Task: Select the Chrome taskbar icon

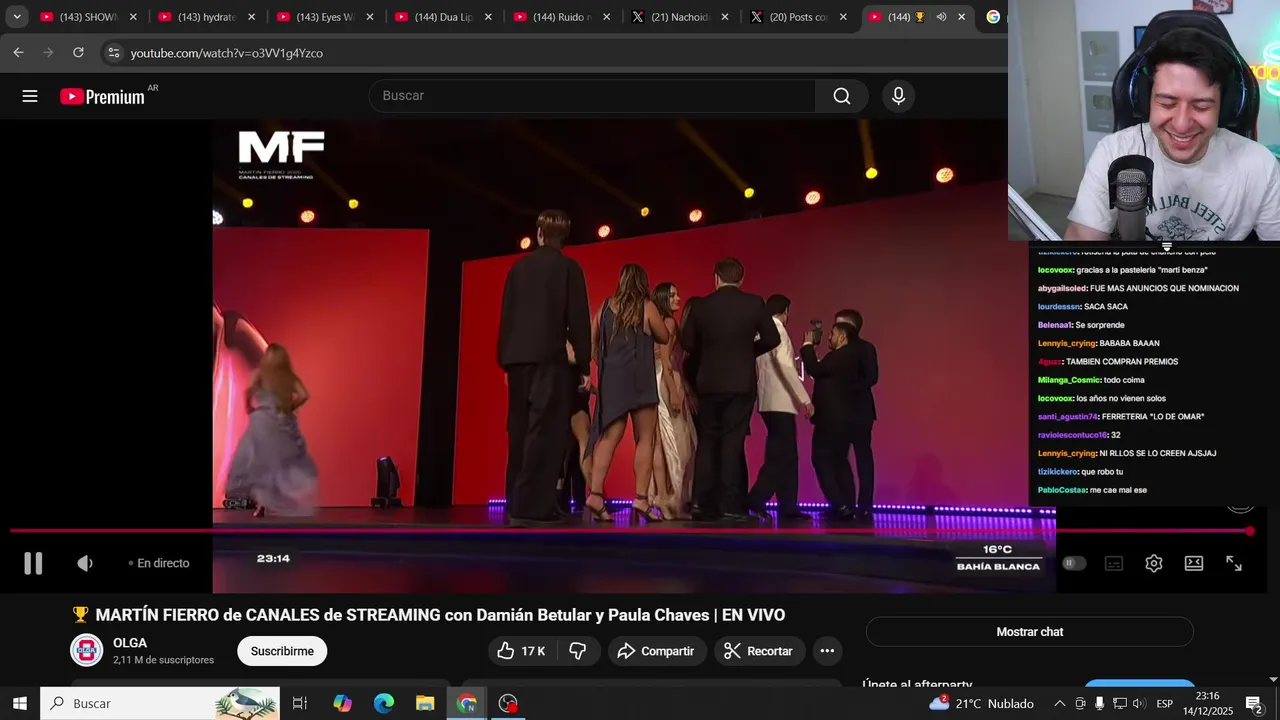Action: pos(467,704)
